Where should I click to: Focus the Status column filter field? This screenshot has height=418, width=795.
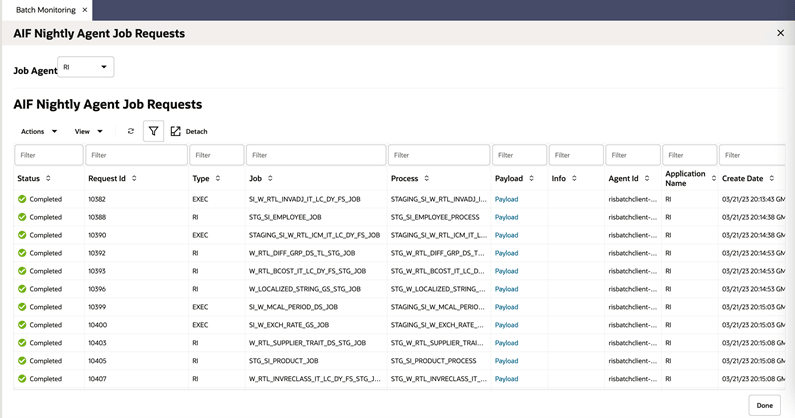click(49, 155)
